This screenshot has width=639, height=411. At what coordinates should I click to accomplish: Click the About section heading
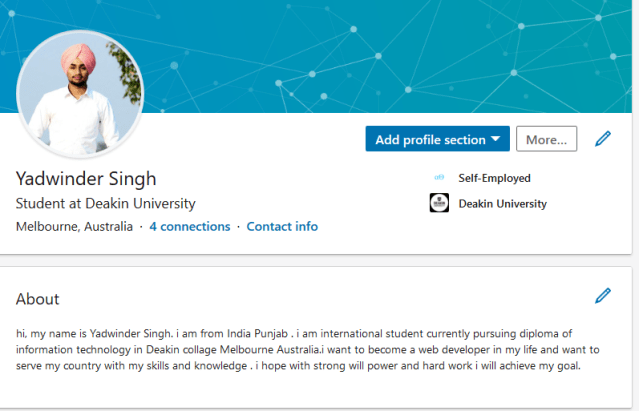(x=38, y=299)
